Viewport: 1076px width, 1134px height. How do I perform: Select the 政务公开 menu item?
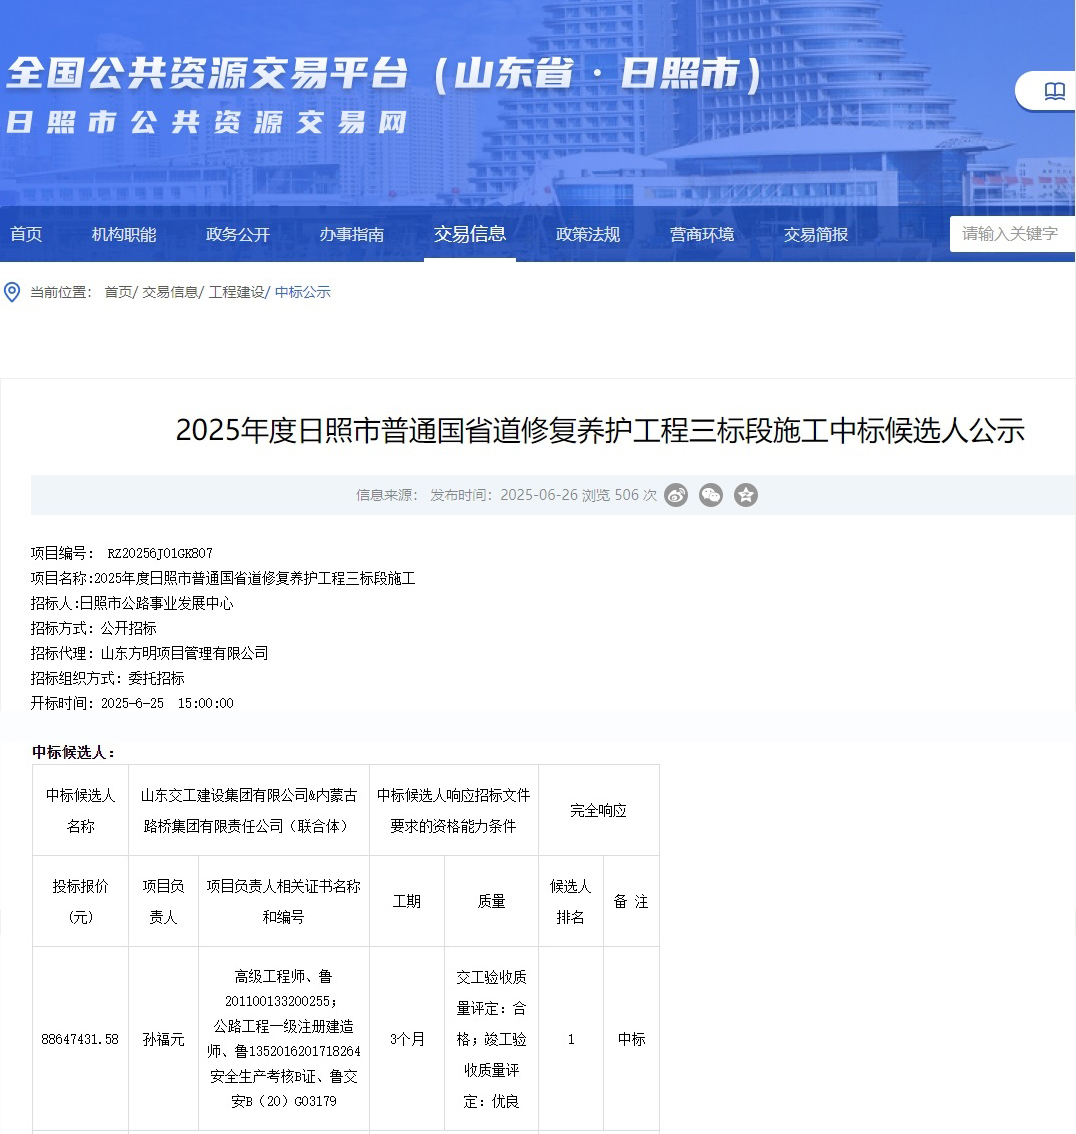pyautogui.click(x=238, y=234)
